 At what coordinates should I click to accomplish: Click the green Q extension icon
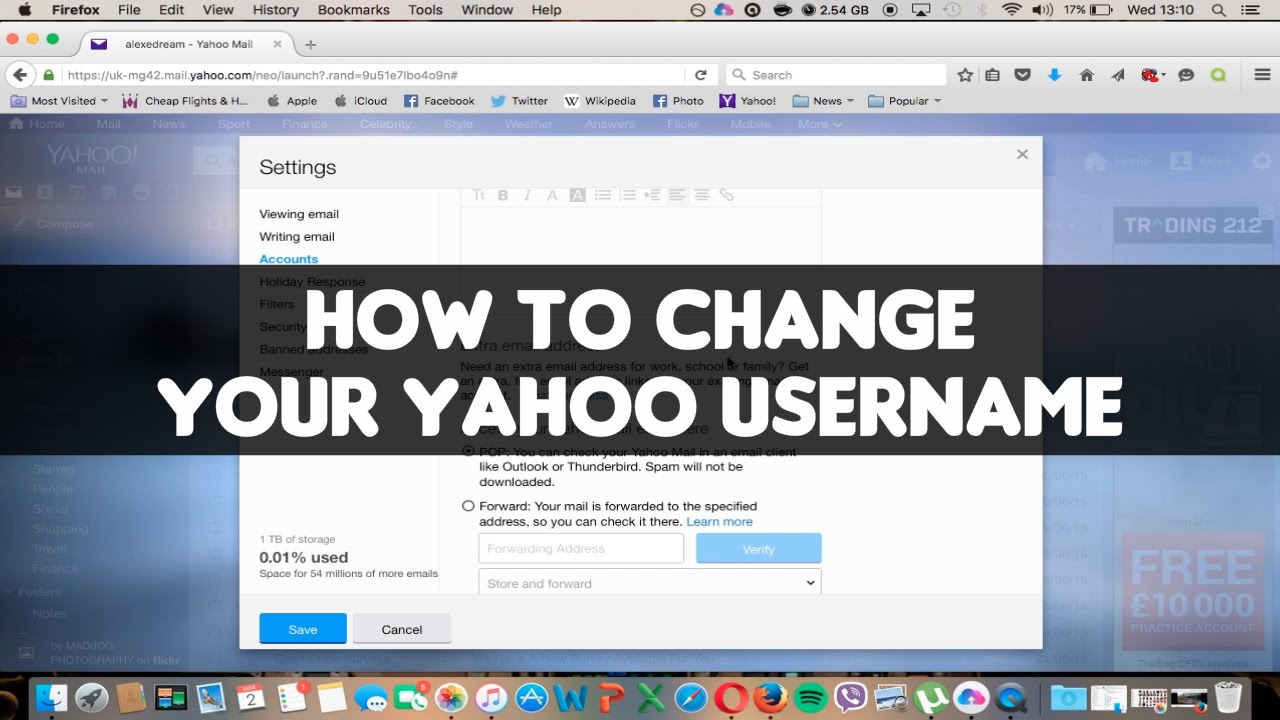coord(1218,75)
